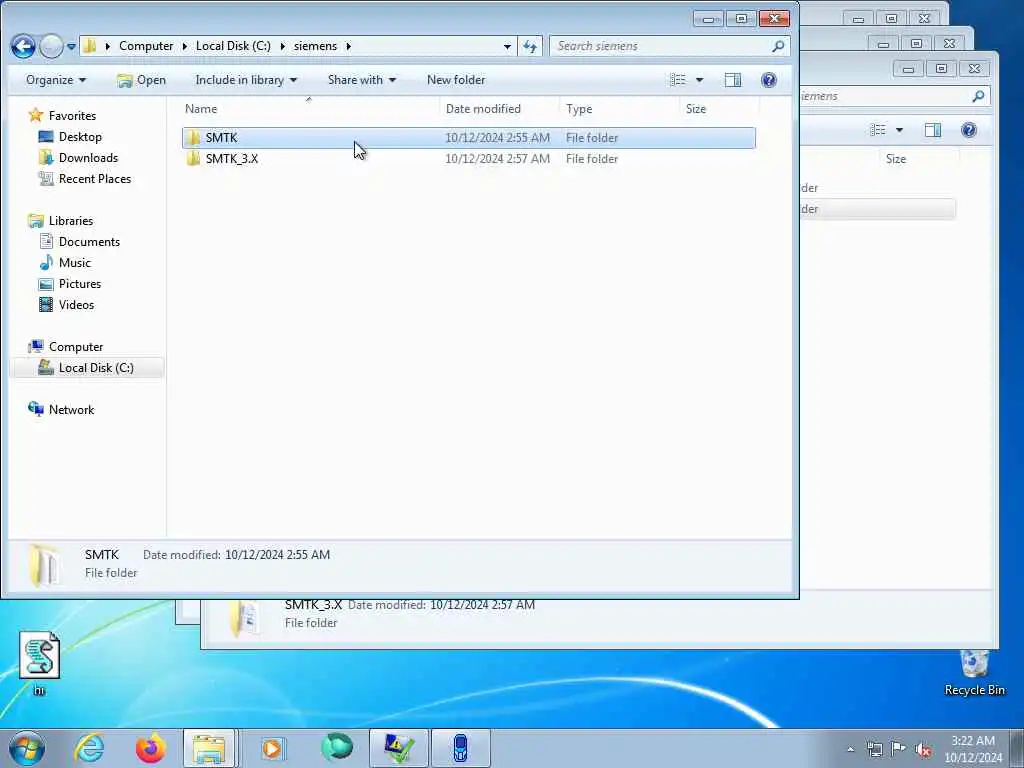Open the view options dropdown arrow

(699, 80)
